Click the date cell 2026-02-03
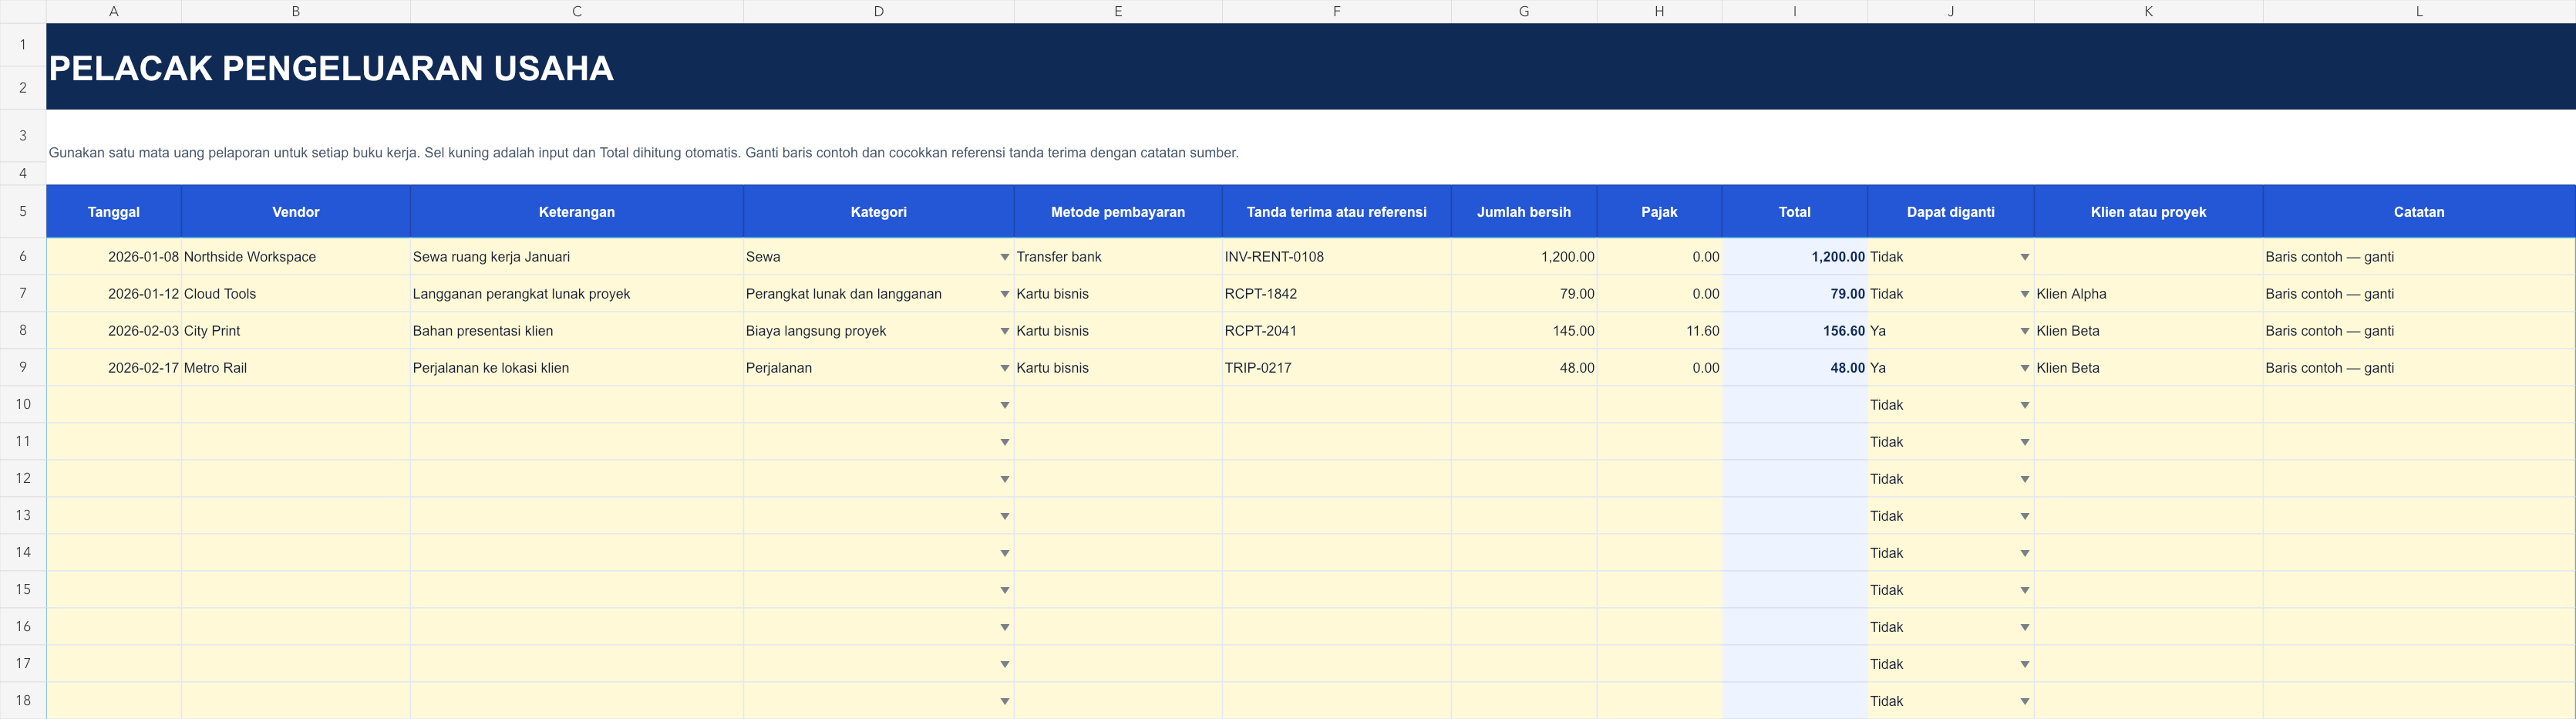The height and width of the screenshot is (719, 2576). (114, 331)
